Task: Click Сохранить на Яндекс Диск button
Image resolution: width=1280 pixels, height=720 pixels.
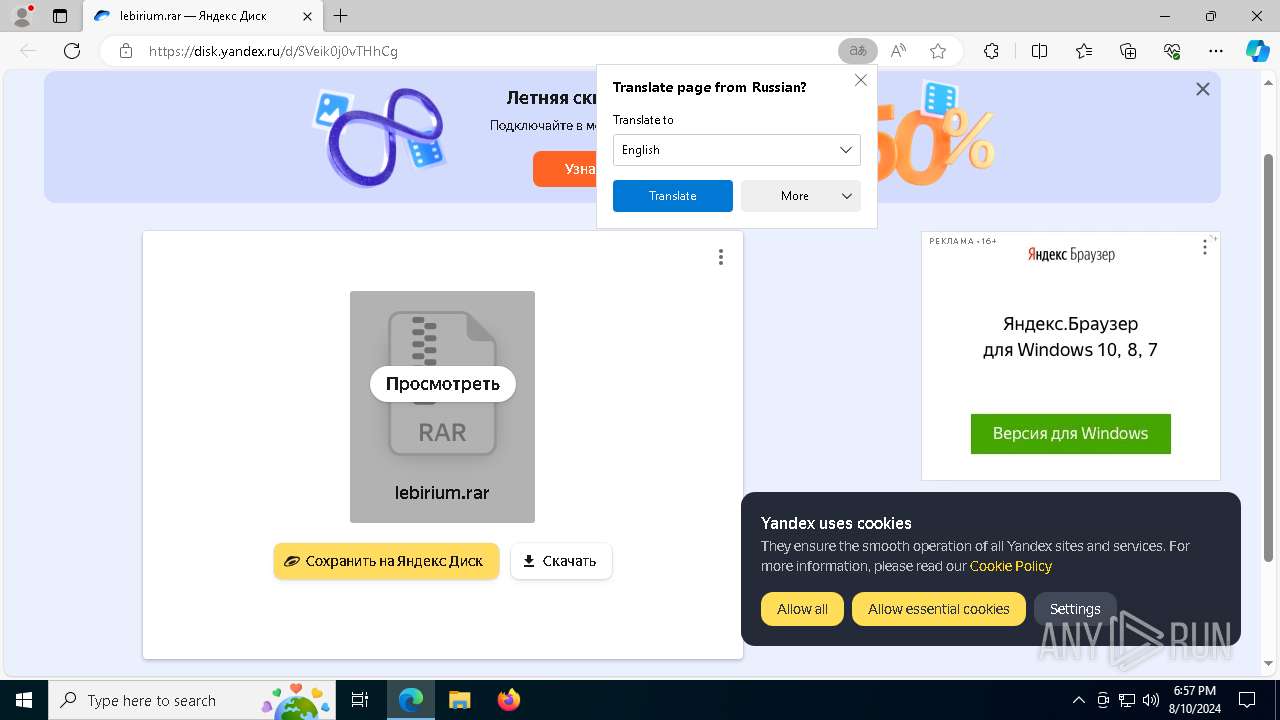Action: [x=386, y=561]
